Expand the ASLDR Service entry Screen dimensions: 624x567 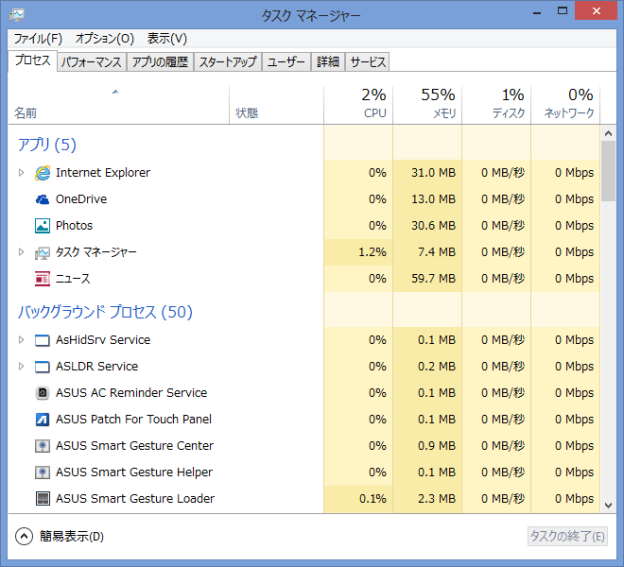[21, 366]
